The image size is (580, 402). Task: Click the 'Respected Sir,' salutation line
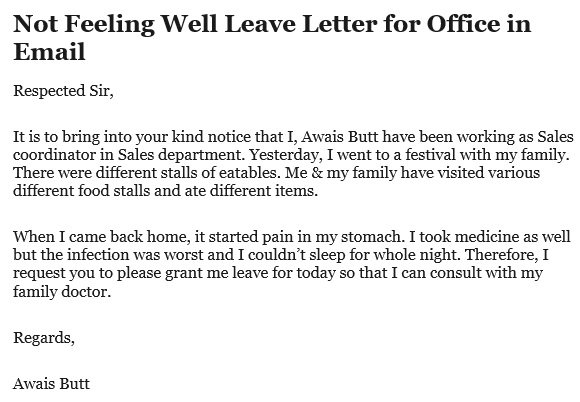[x=63, y=91]
